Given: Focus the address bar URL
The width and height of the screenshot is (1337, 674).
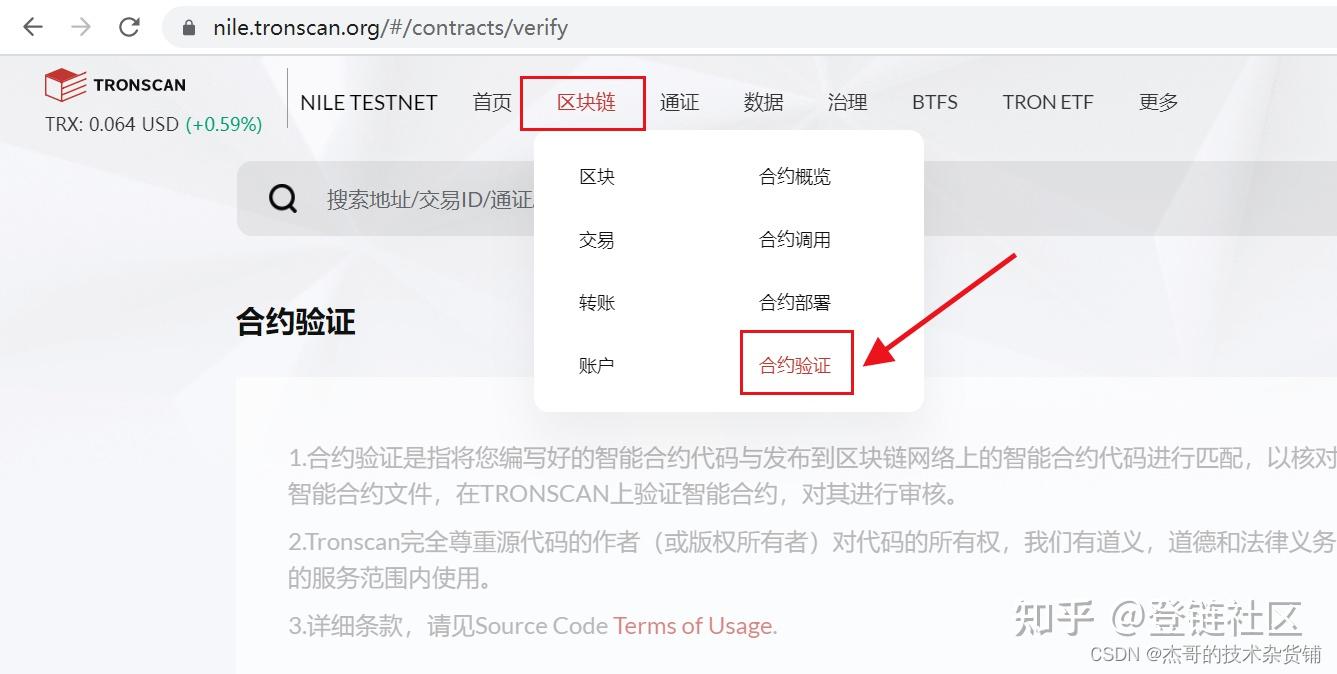Looking at the screenshot, I should pos(390,28).
